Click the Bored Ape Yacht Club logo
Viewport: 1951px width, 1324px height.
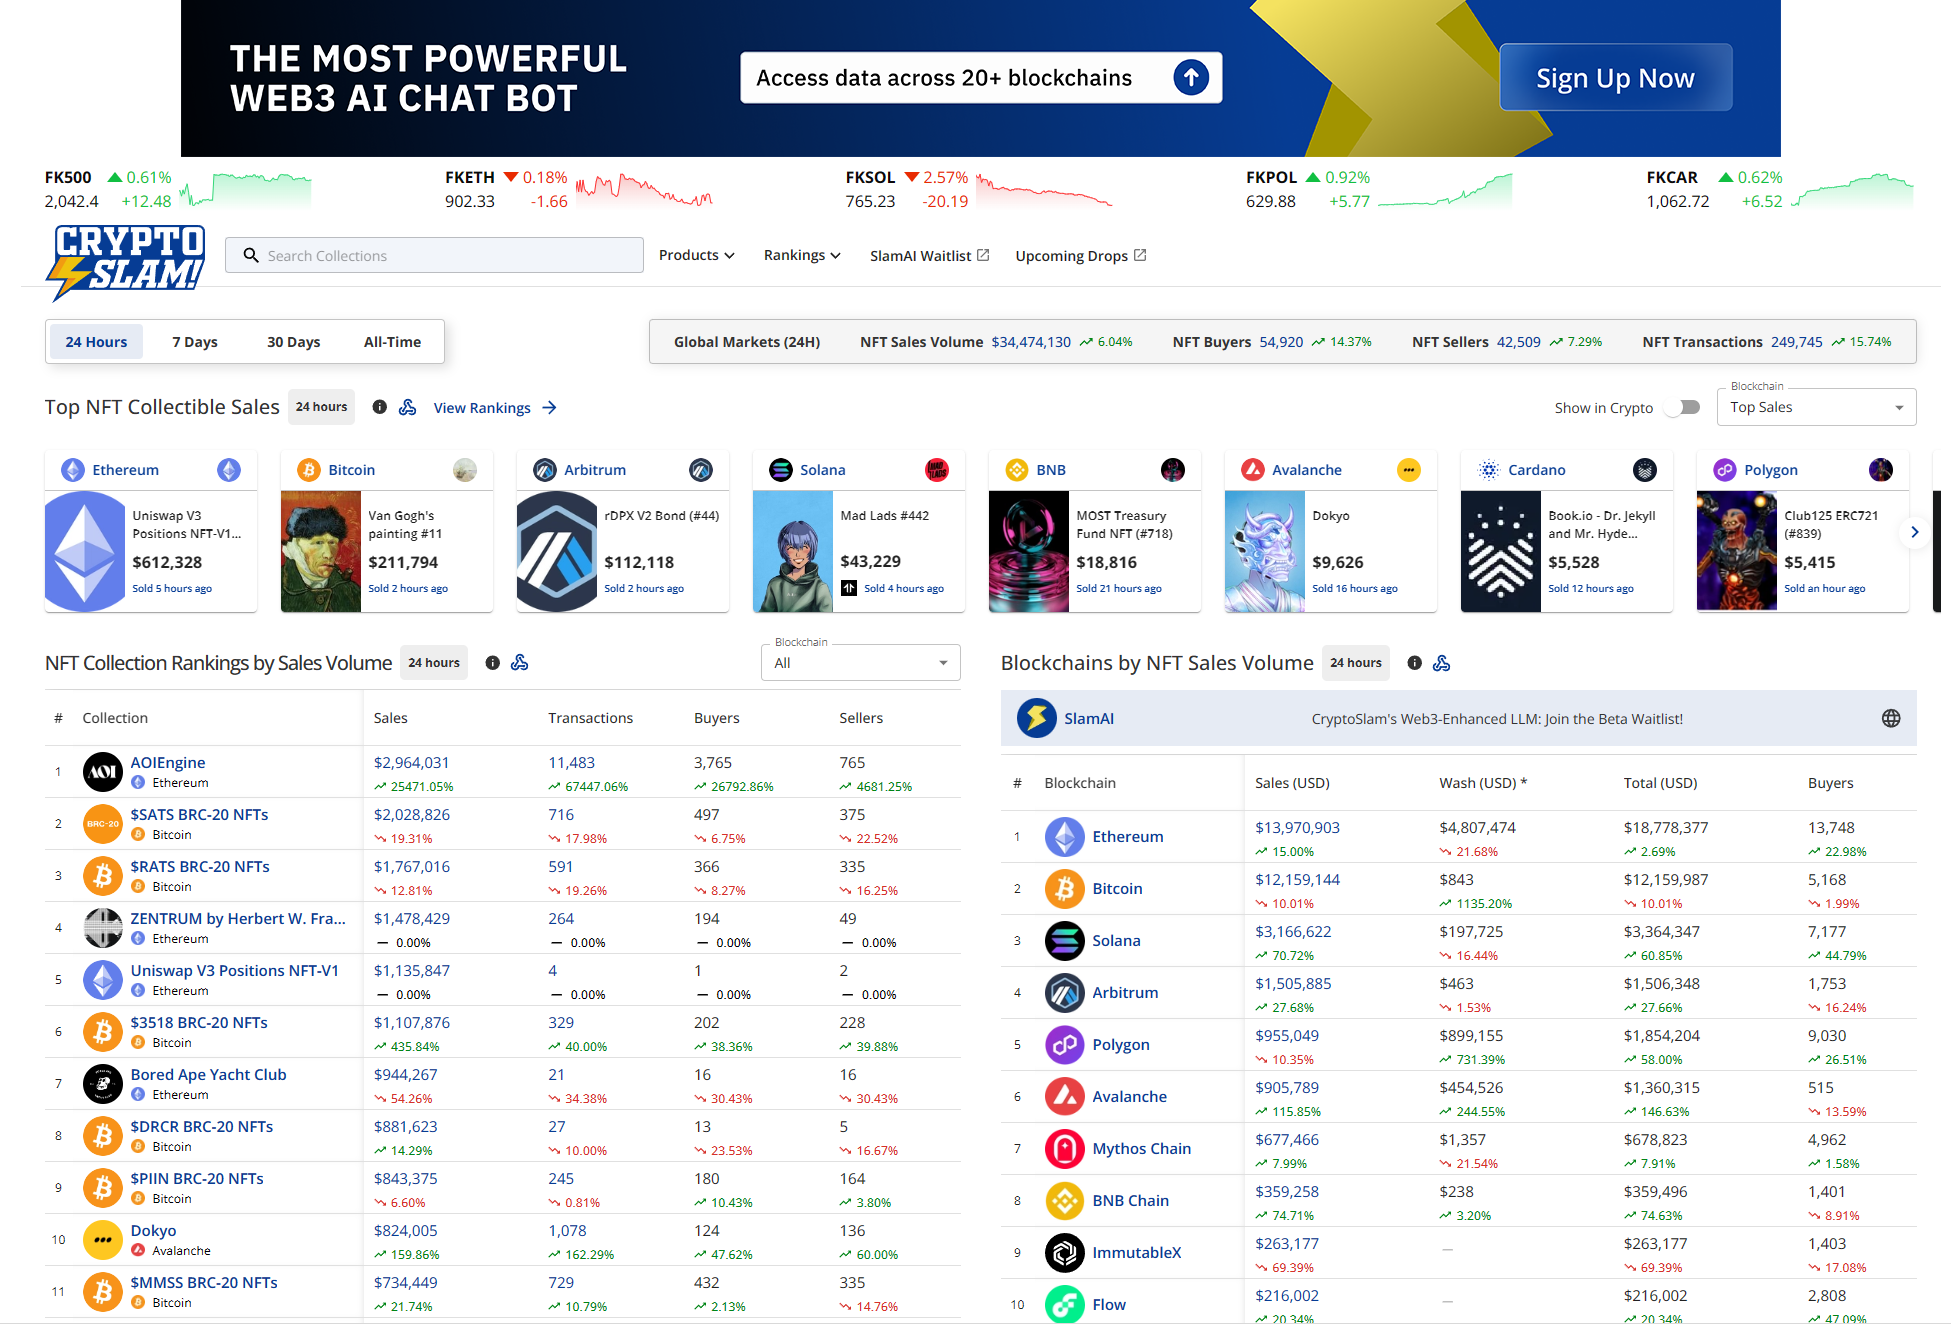[102, 1084]
